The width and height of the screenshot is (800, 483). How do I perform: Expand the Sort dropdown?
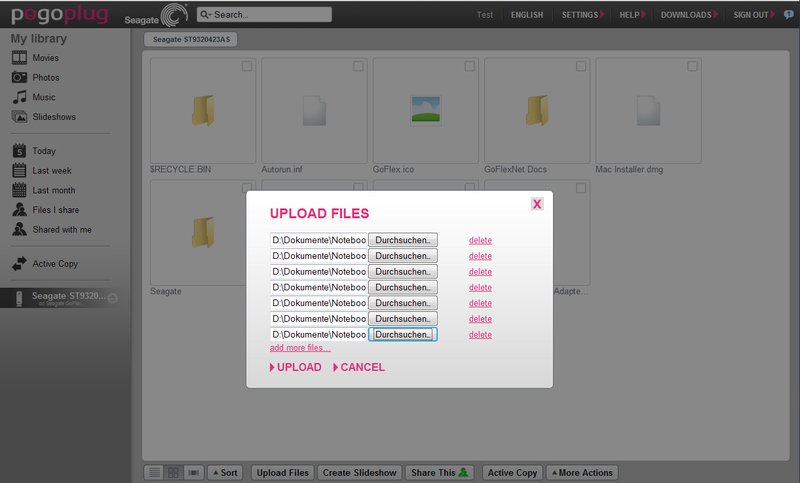coord(225,472)
